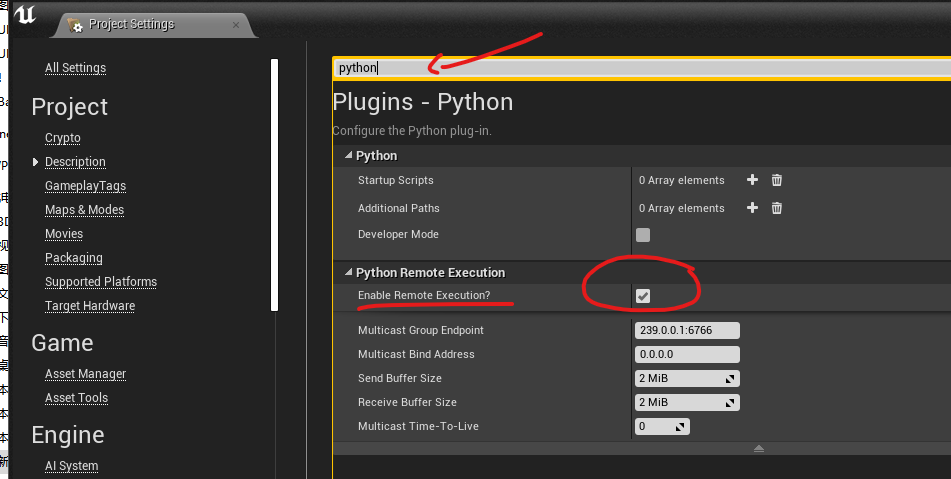Click Additional Paths 0 Array elements text
Image resolution: width=951 pixels, height=479 pixels.
[681, 208]
